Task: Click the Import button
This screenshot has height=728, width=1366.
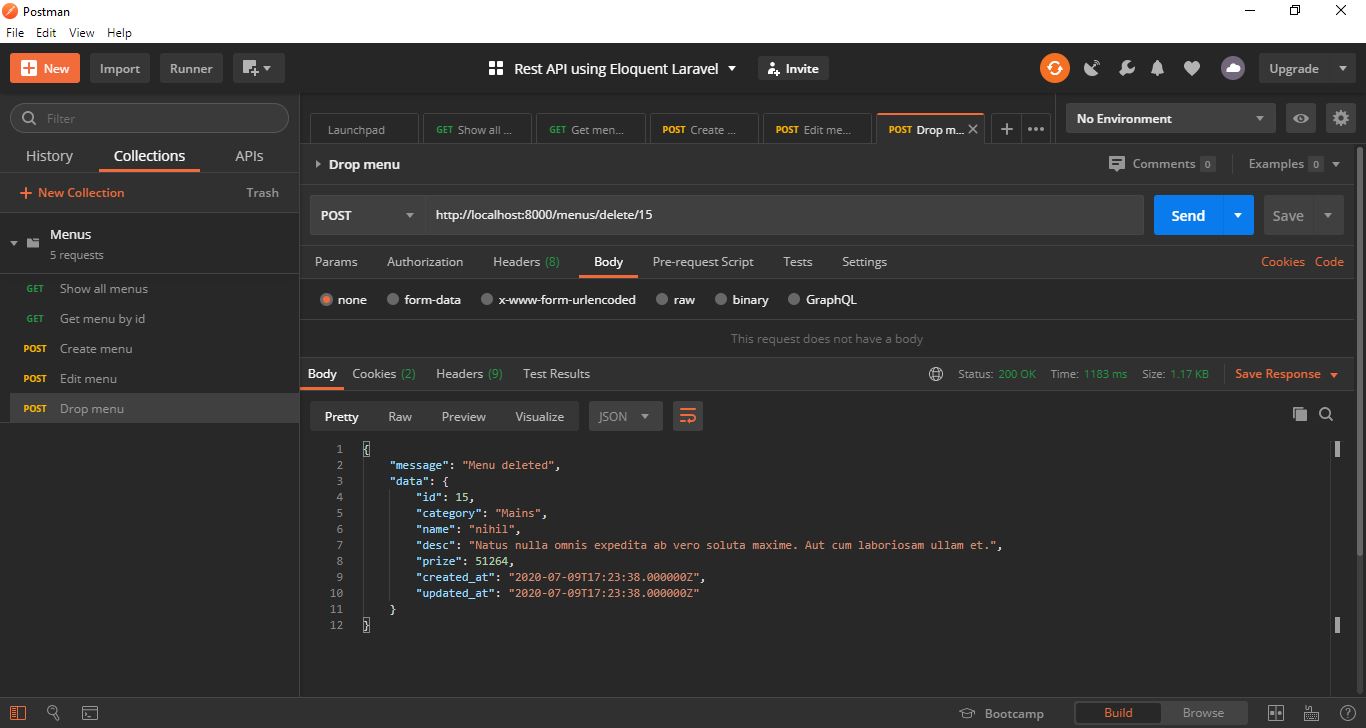Action: (120, 68)
